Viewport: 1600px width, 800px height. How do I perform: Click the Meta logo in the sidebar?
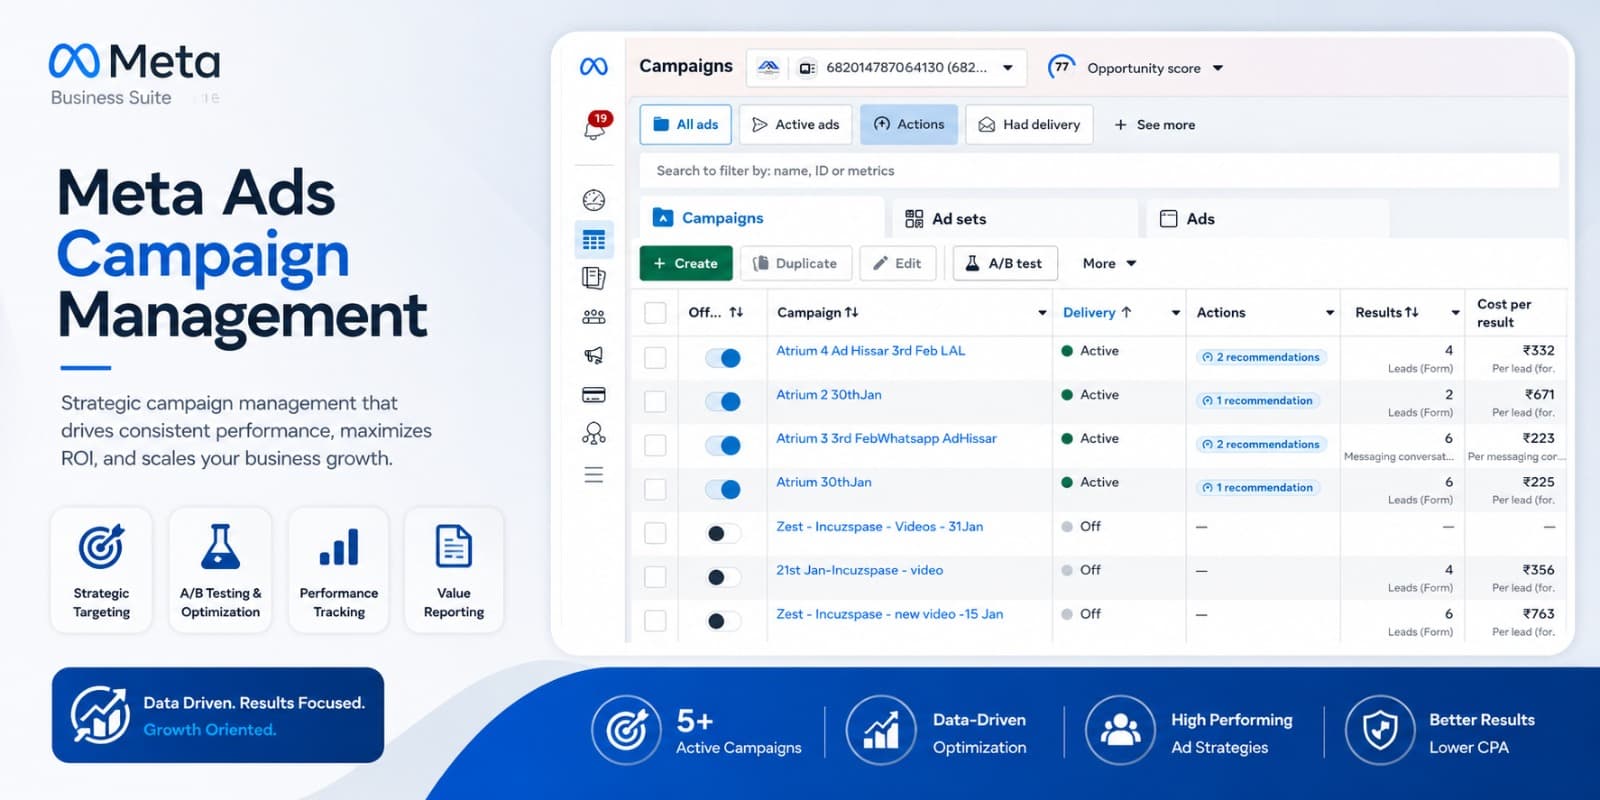pyautogui.click(x=594, y=67)
